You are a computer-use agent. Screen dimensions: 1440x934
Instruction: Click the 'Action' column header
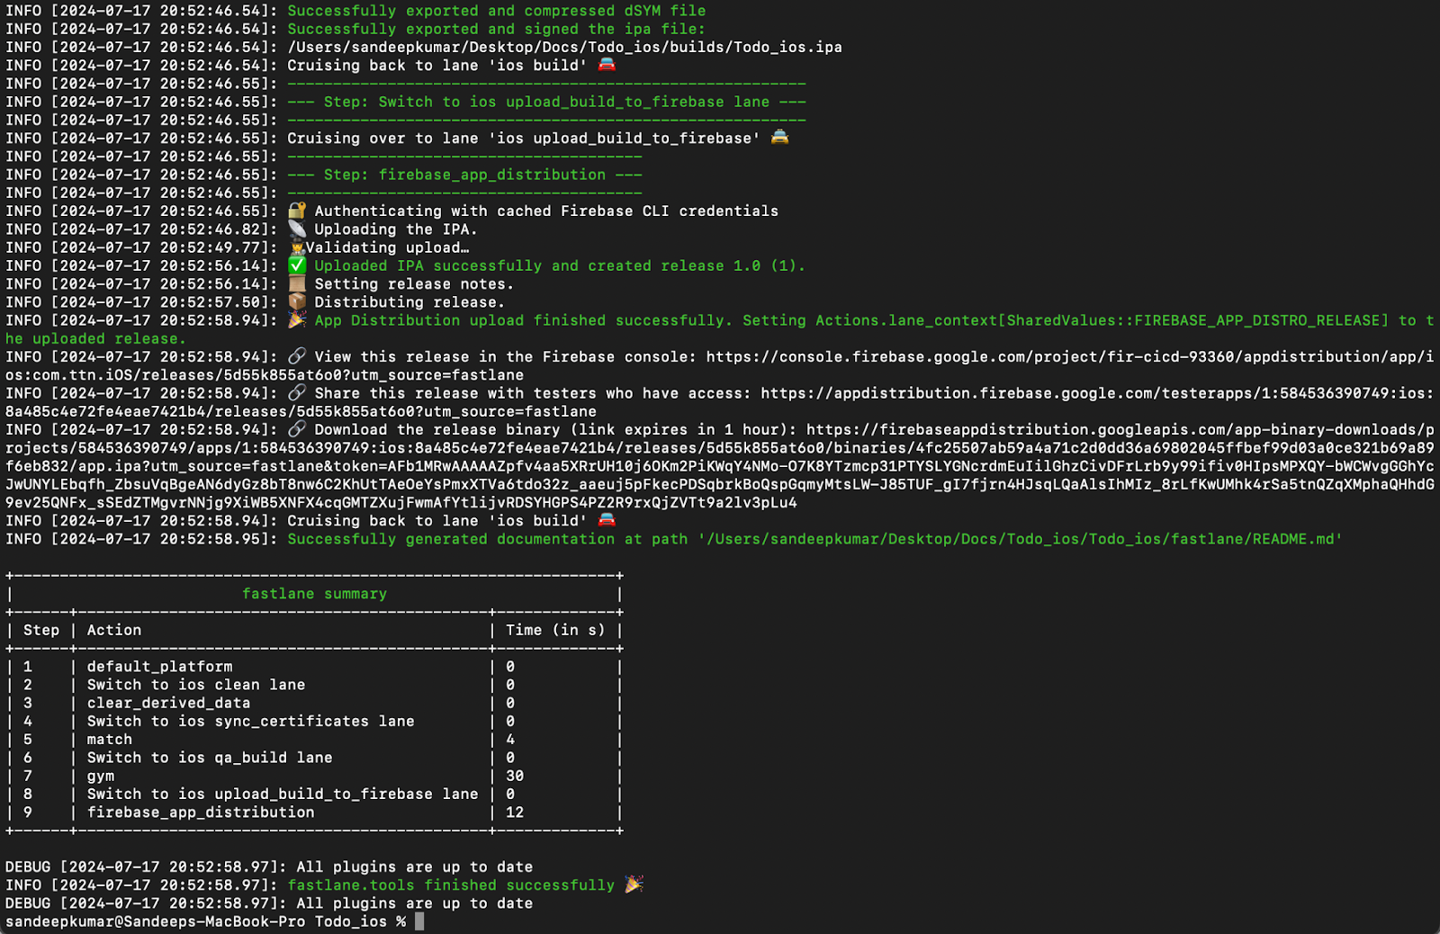tap(114, 630)
